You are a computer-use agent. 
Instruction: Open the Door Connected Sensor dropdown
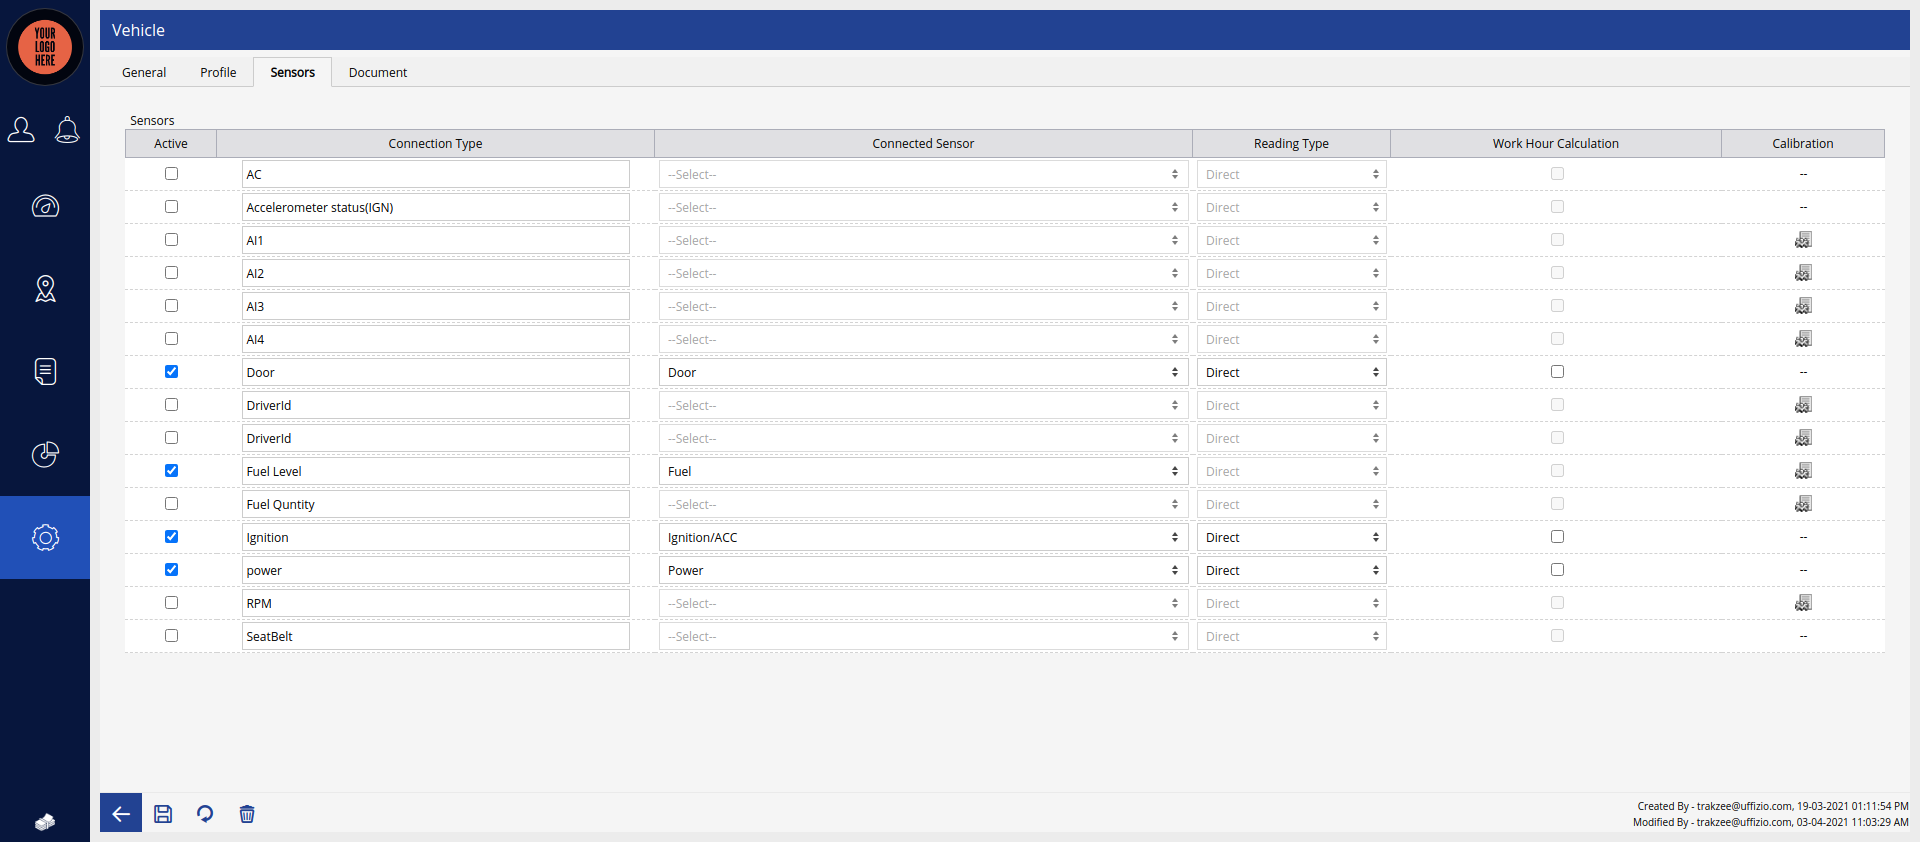[923, 372]
